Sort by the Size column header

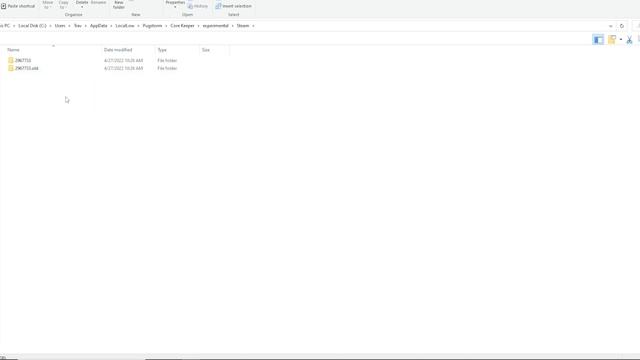(x=206, y=50)
